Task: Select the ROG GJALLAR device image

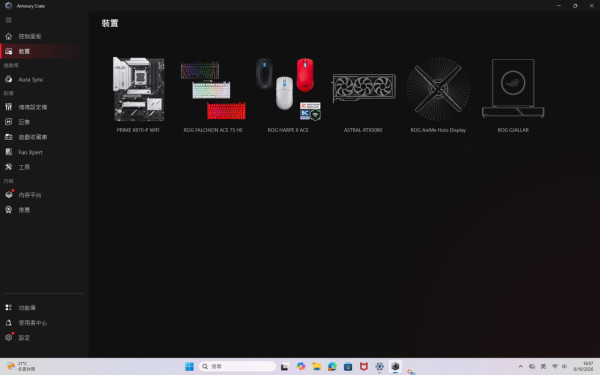Action: point(513,88)
